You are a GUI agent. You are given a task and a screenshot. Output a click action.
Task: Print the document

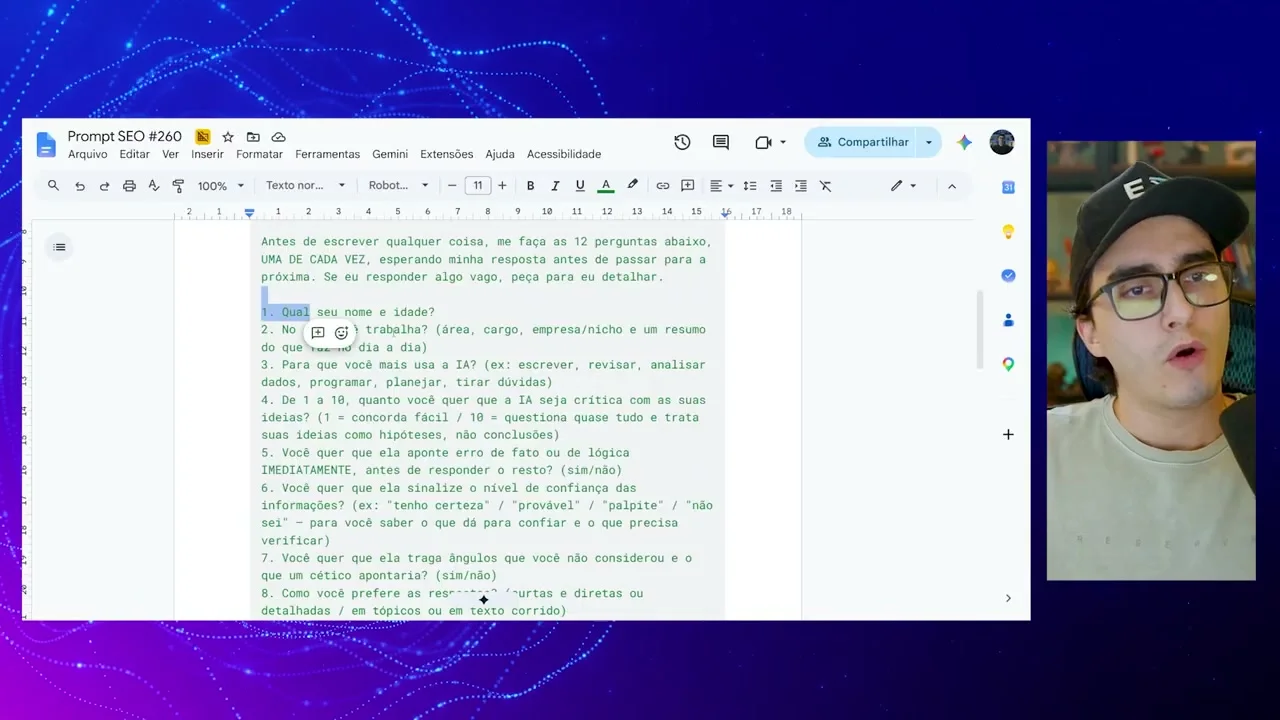coord(129,186)
